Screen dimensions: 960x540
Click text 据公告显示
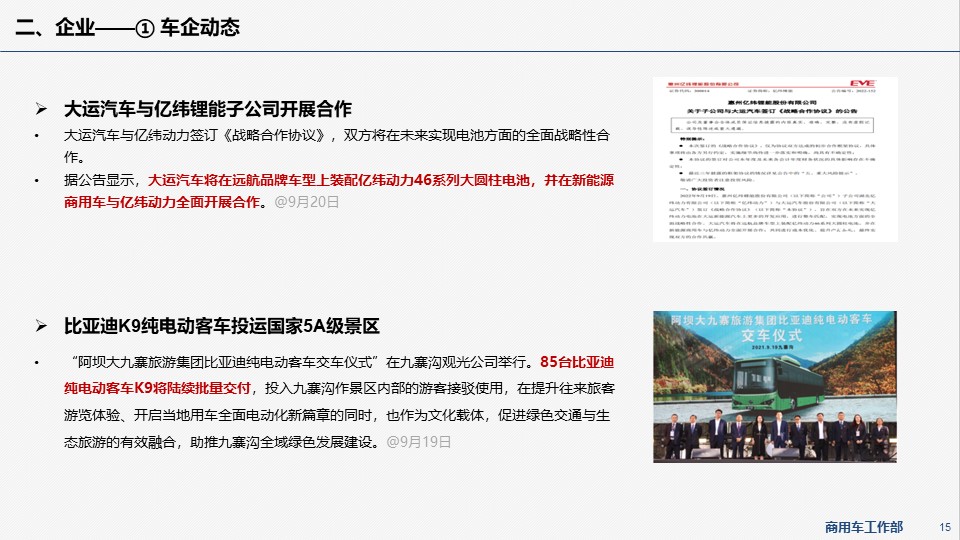(x=99, y=180)
